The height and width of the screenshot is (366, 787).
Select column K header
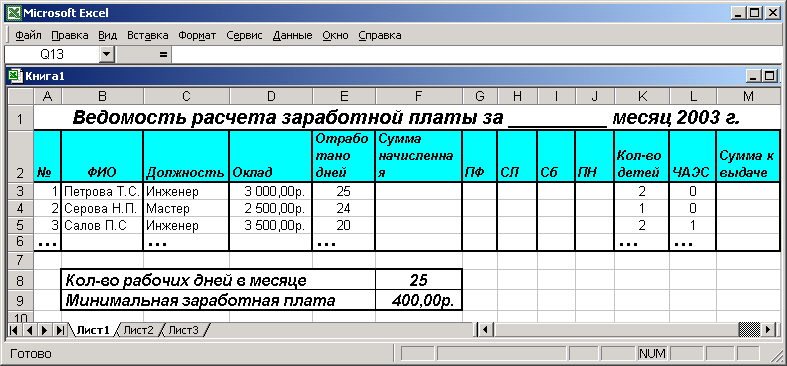pos(642,96)
